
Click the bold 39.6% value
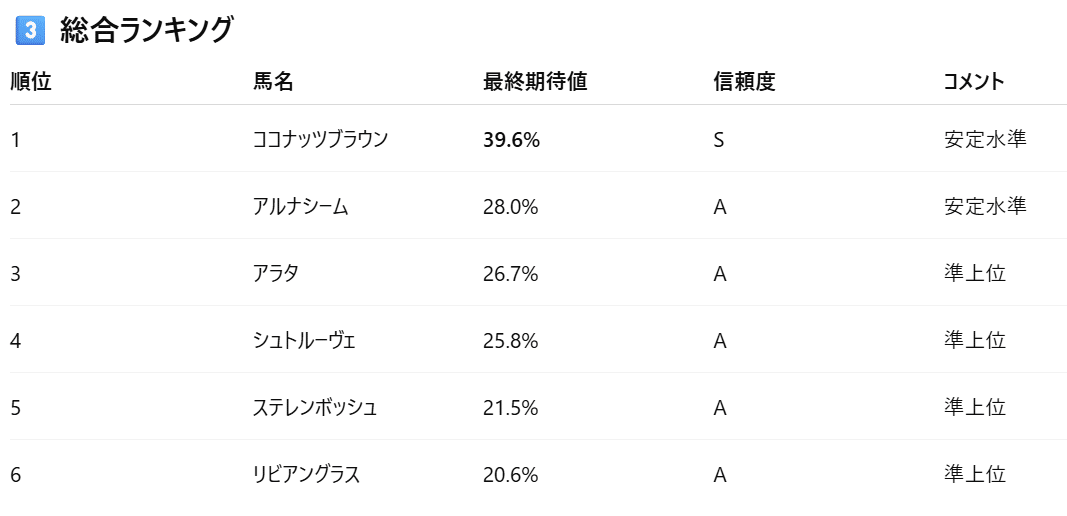click(x=511, y=140)
